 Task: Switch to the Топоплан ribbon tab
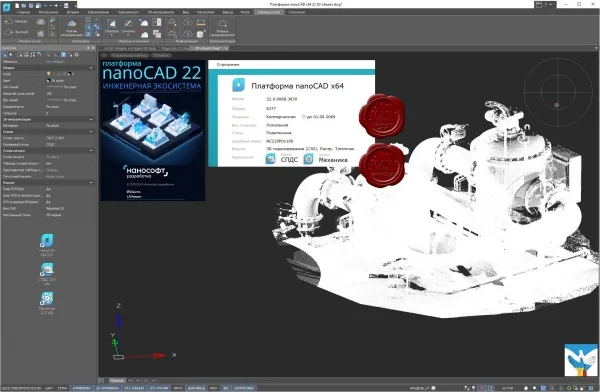tap(297, 12)
